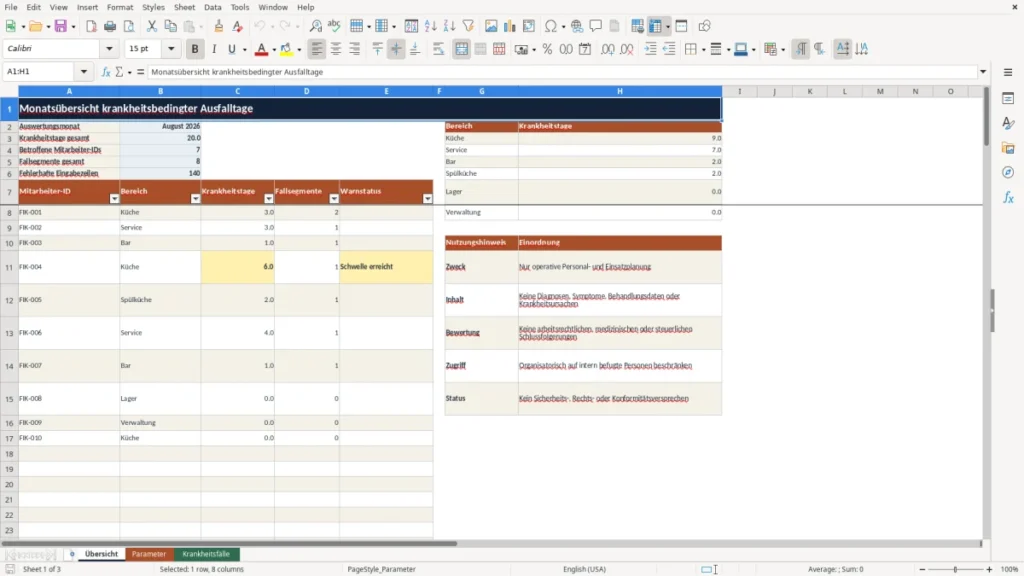Insert Comment speech bubble icon
1024x576 pixels.
[x=596, y=26]
